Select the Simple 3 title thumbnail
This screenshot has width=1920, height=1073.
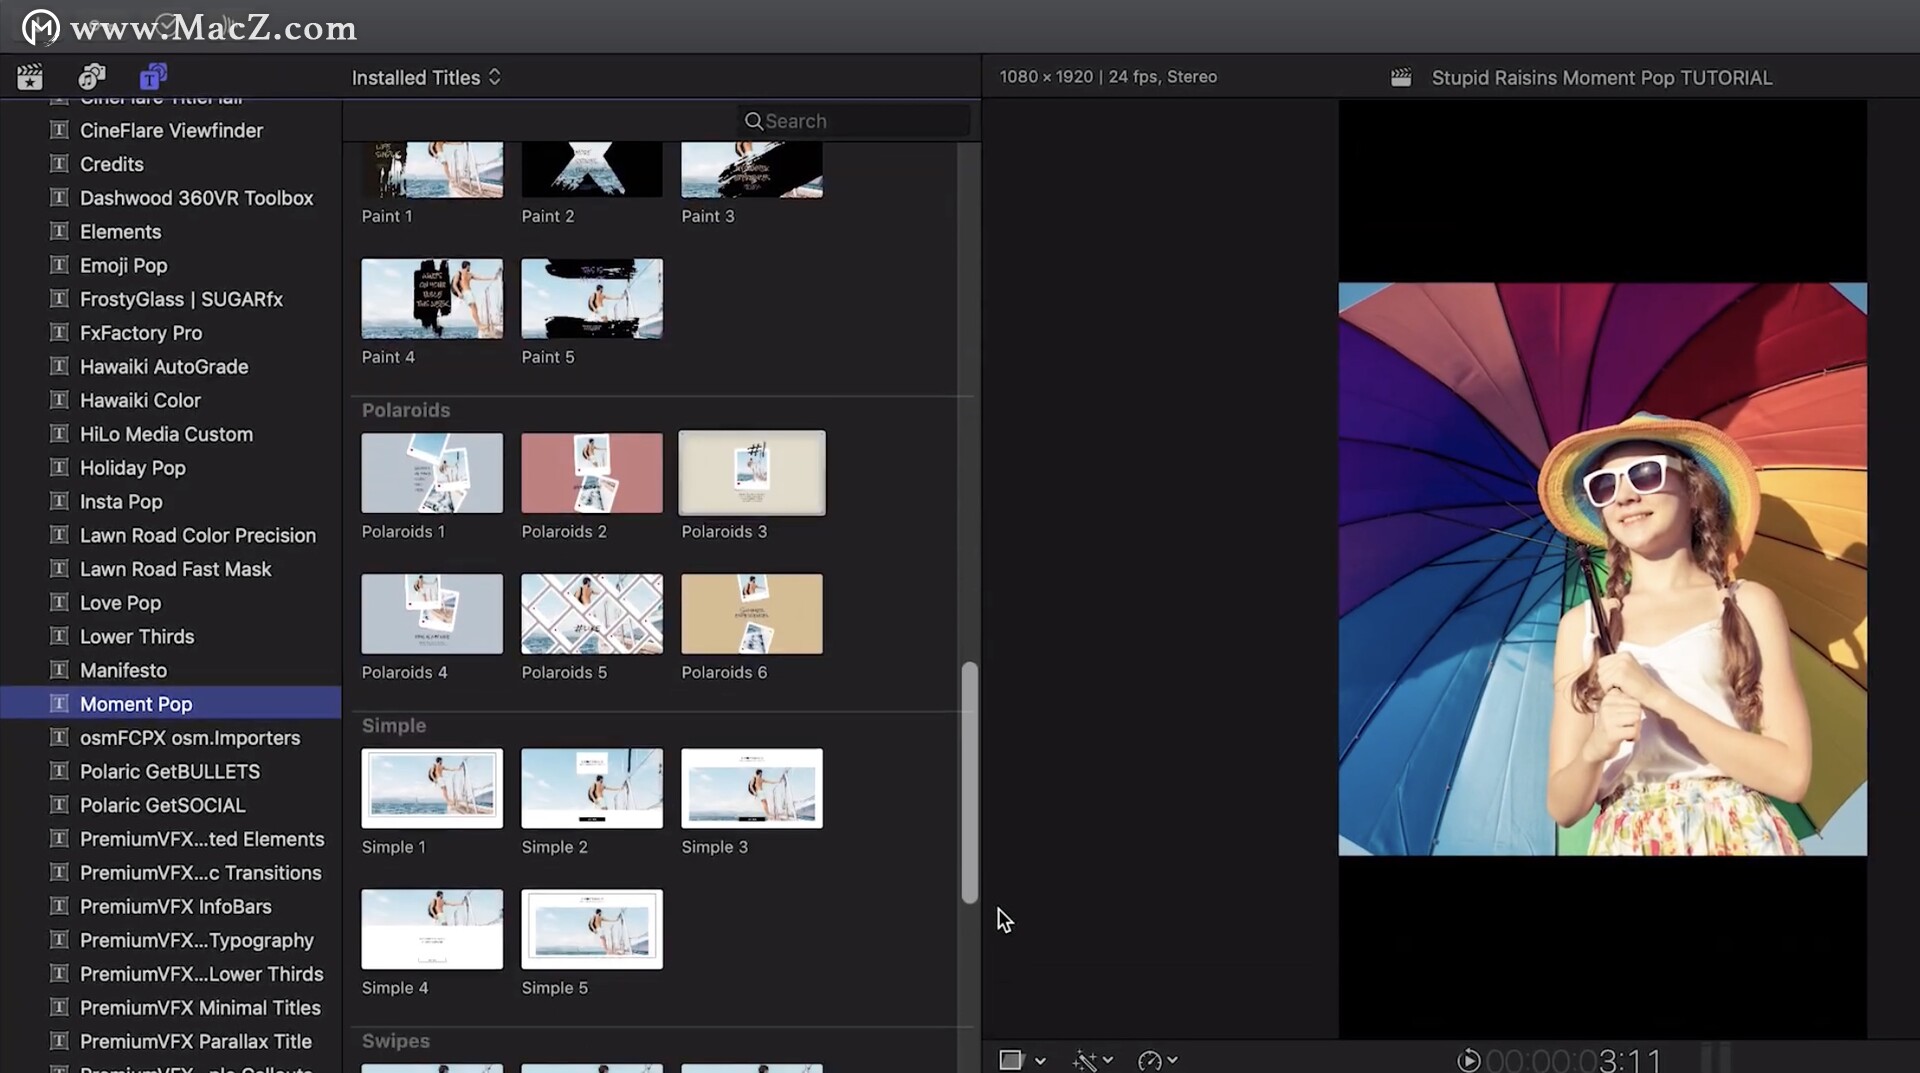pos(752,788)
